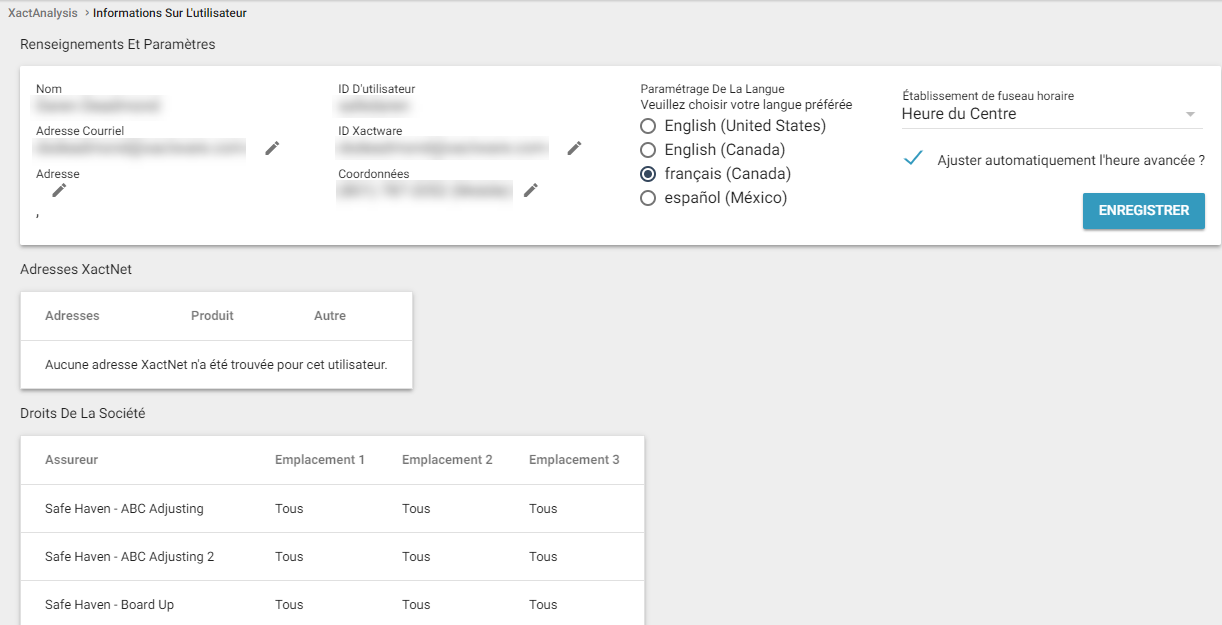Open the Heure du Centre timezone dropdown
The height and width of the screenshot is (625, 1222).
coord(1050,114)
